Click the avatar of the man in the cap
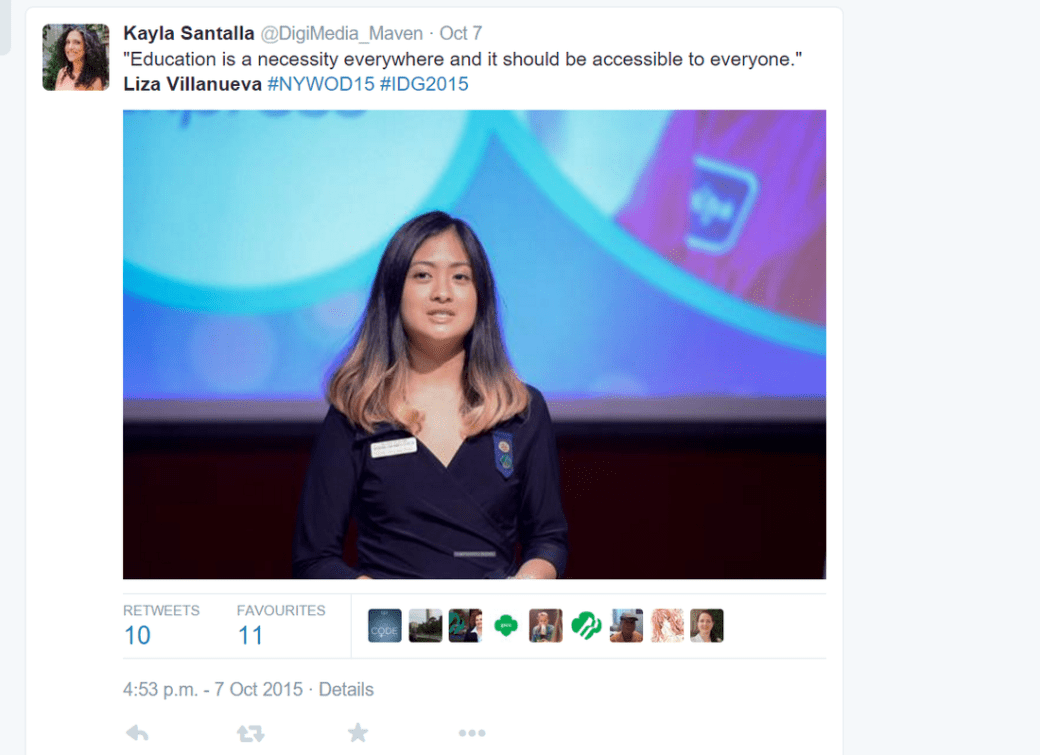 626,626
